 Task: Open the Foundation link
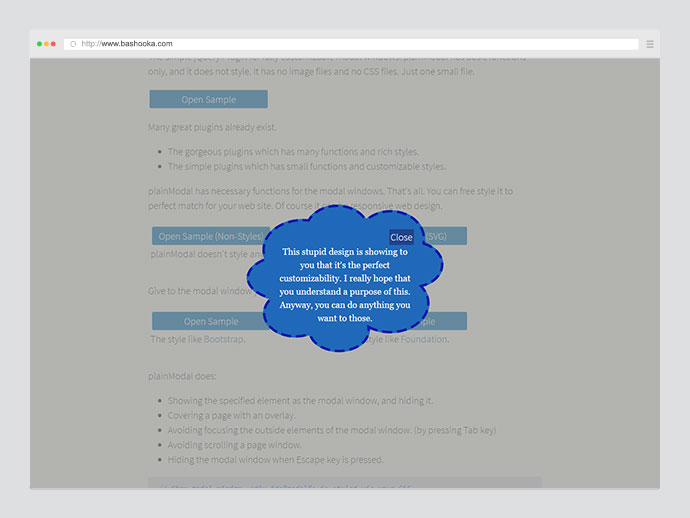[424, 339]
